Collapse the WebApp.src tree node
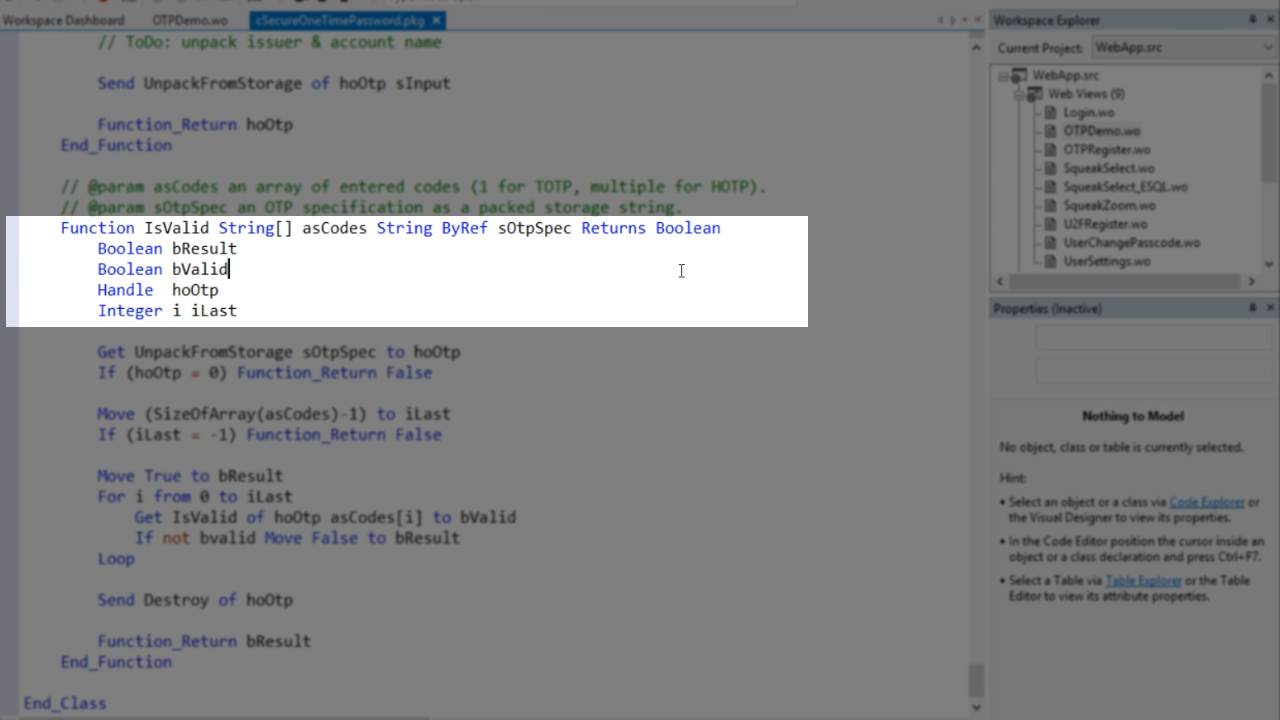 pyautogui.click(x=1004, y=76)
